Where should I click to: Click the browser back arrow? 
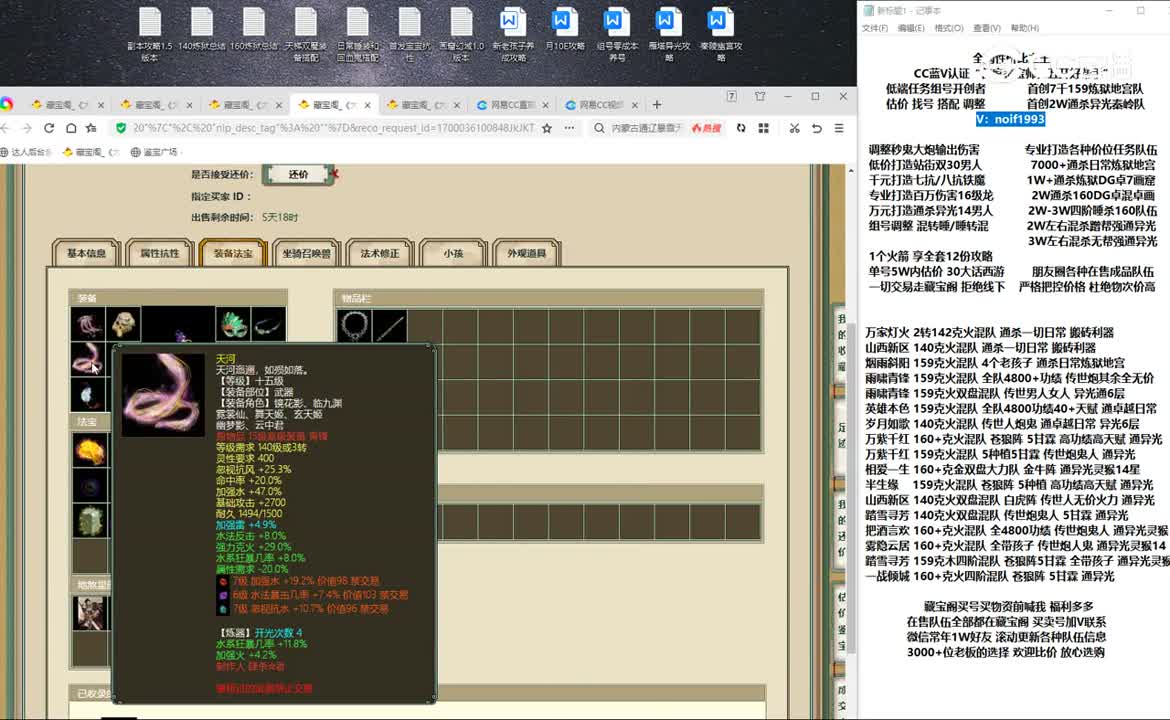point(5,128)
